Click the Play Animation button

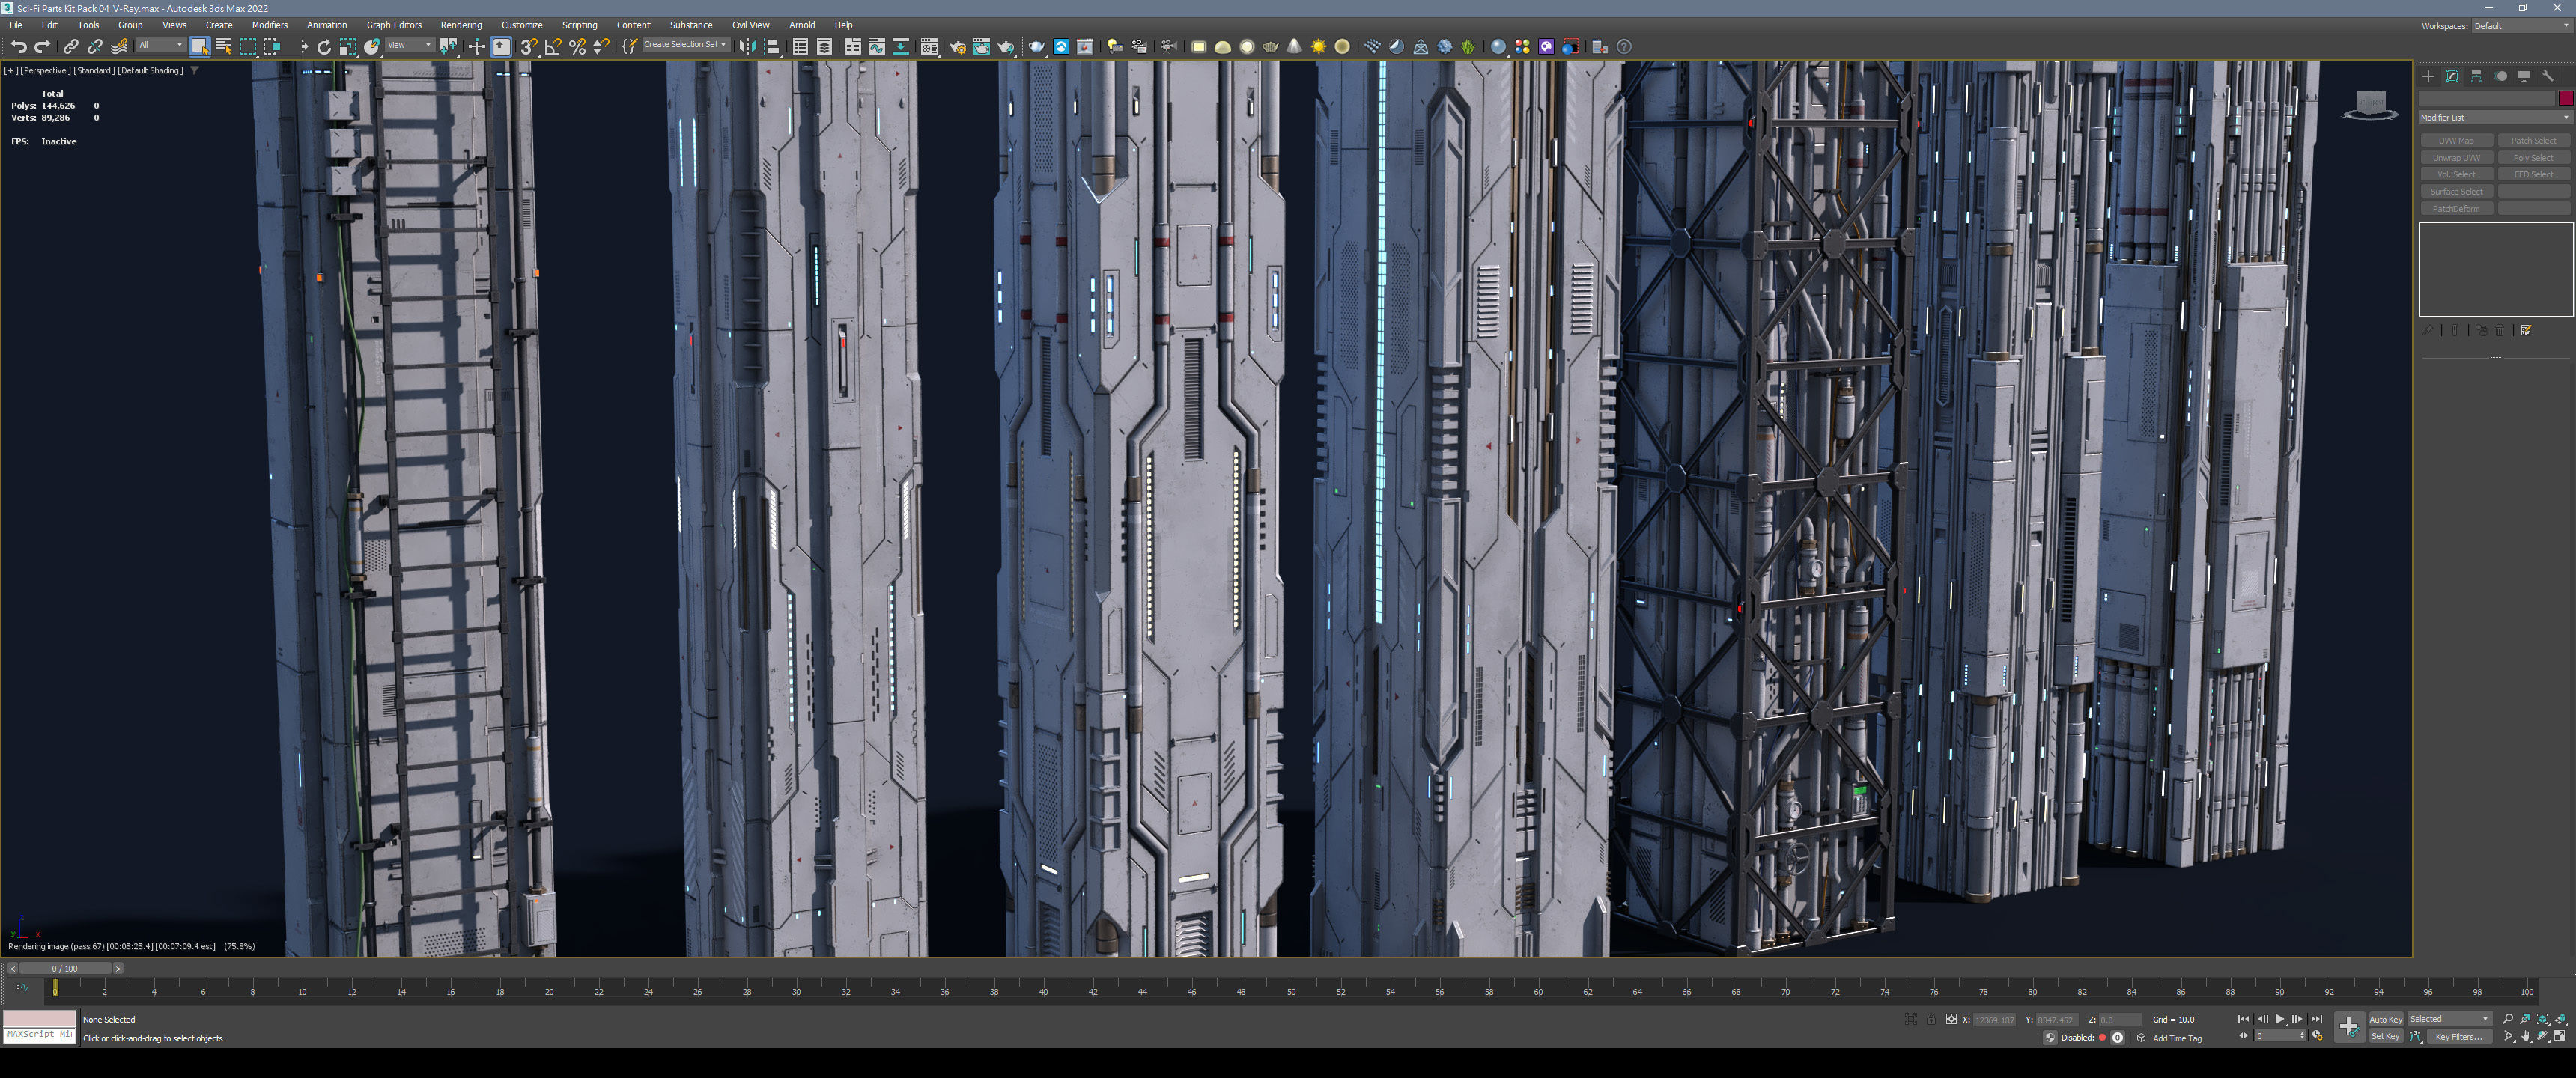pyautogui.click(x=2279, y=1019)
